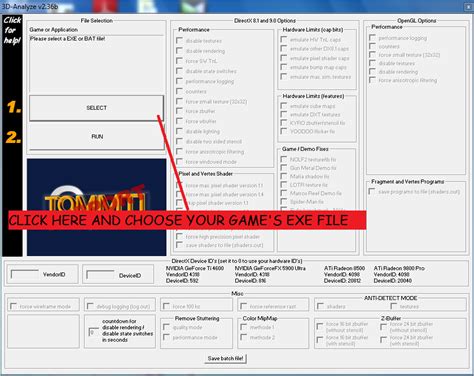Toggle Color MipMap 'methode 2' checkbox
This screenshot has width=474, height=376.
[244, 337]
